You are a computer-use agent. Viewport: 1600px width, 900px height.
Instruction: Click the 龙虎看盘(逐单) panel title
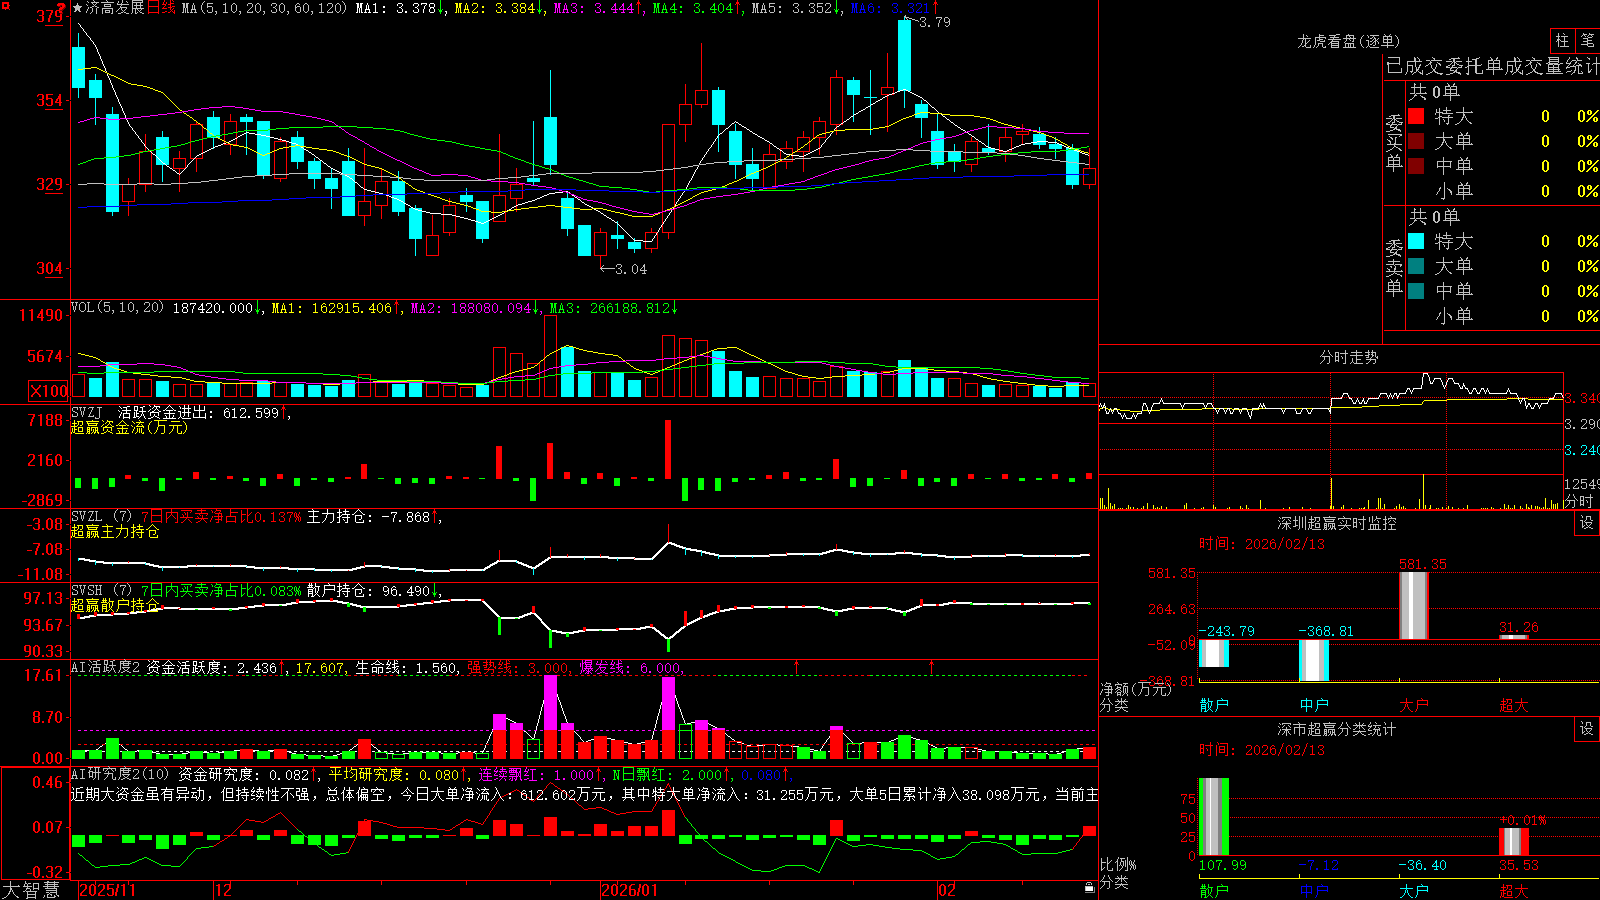click(1349, 41)
